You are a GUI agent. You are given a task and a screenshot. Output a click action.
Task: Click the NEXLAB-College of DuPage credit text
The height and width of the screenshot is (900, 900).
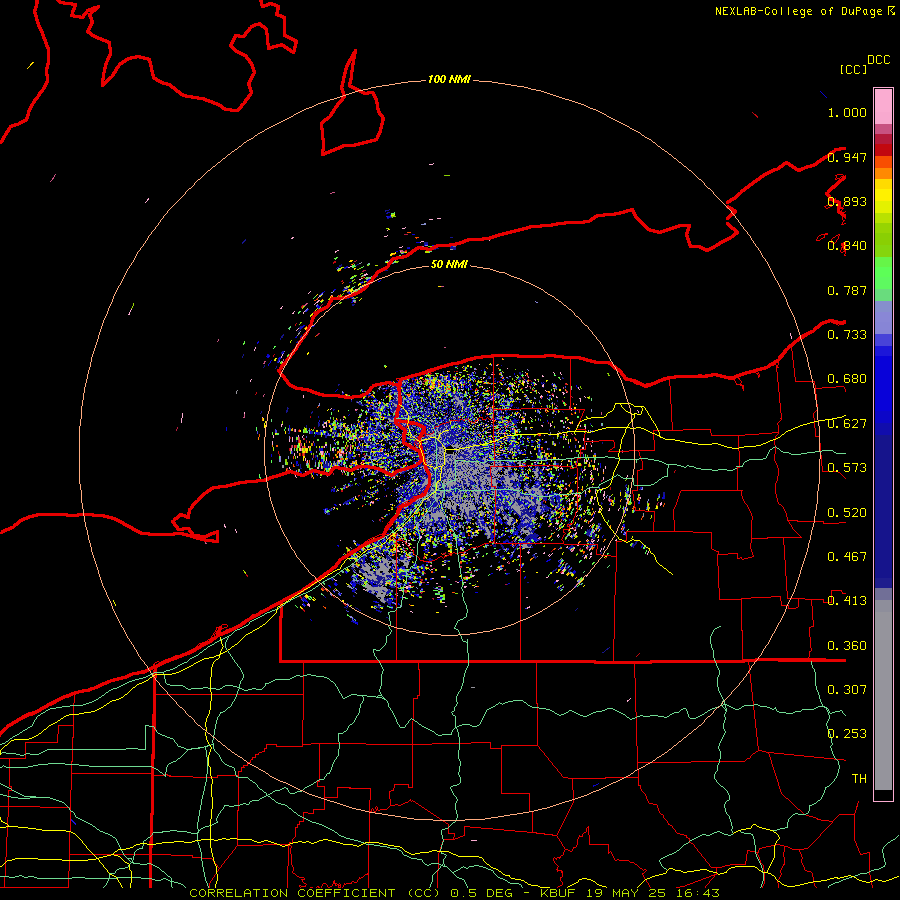point(804,11)
